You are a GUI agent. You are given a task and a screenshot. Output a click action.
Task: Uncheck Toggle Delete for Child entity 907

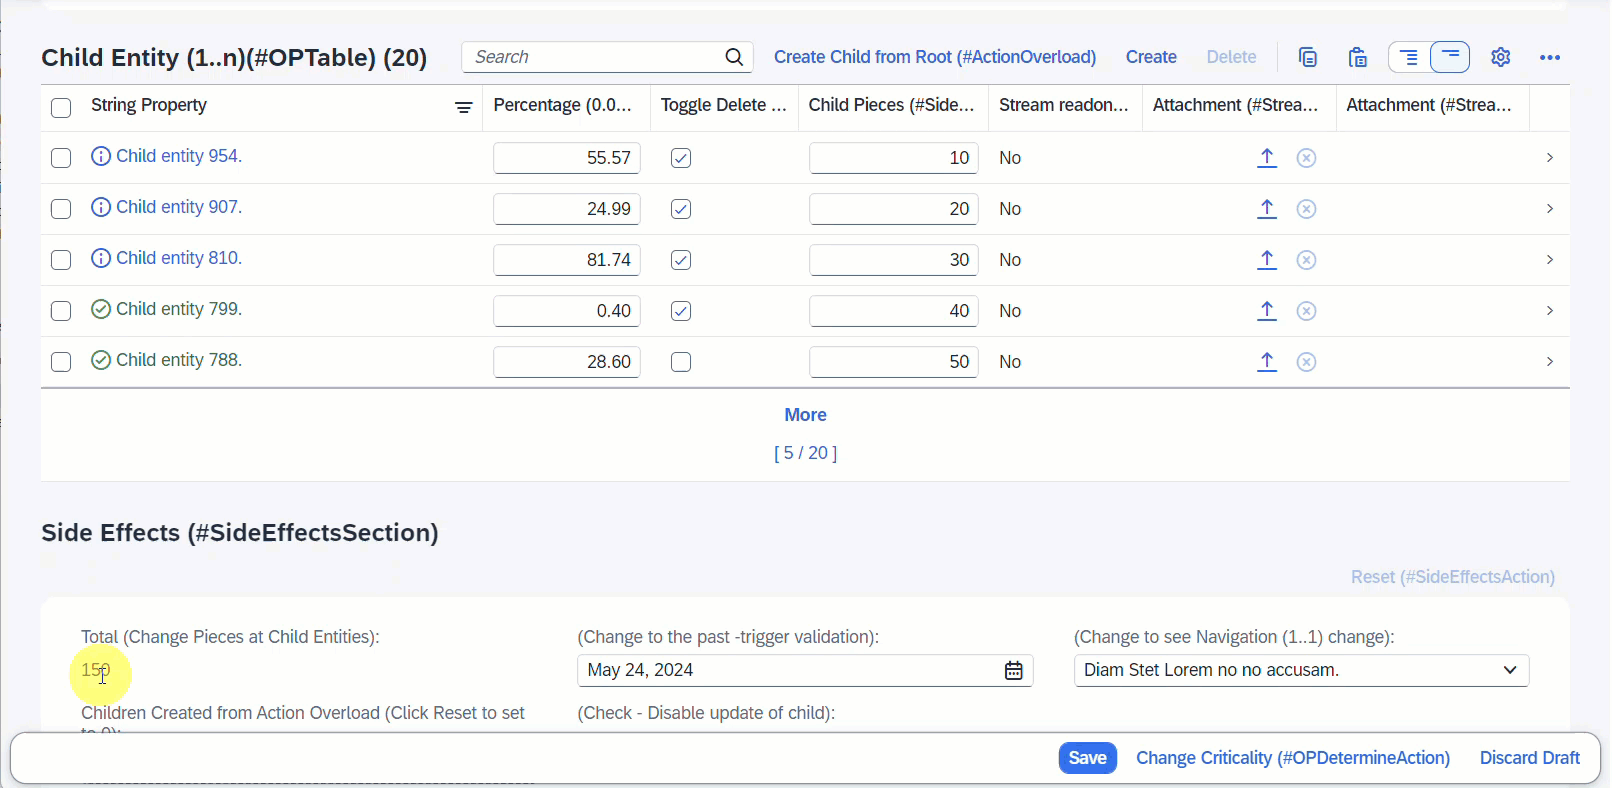click(x=681, y=209)
